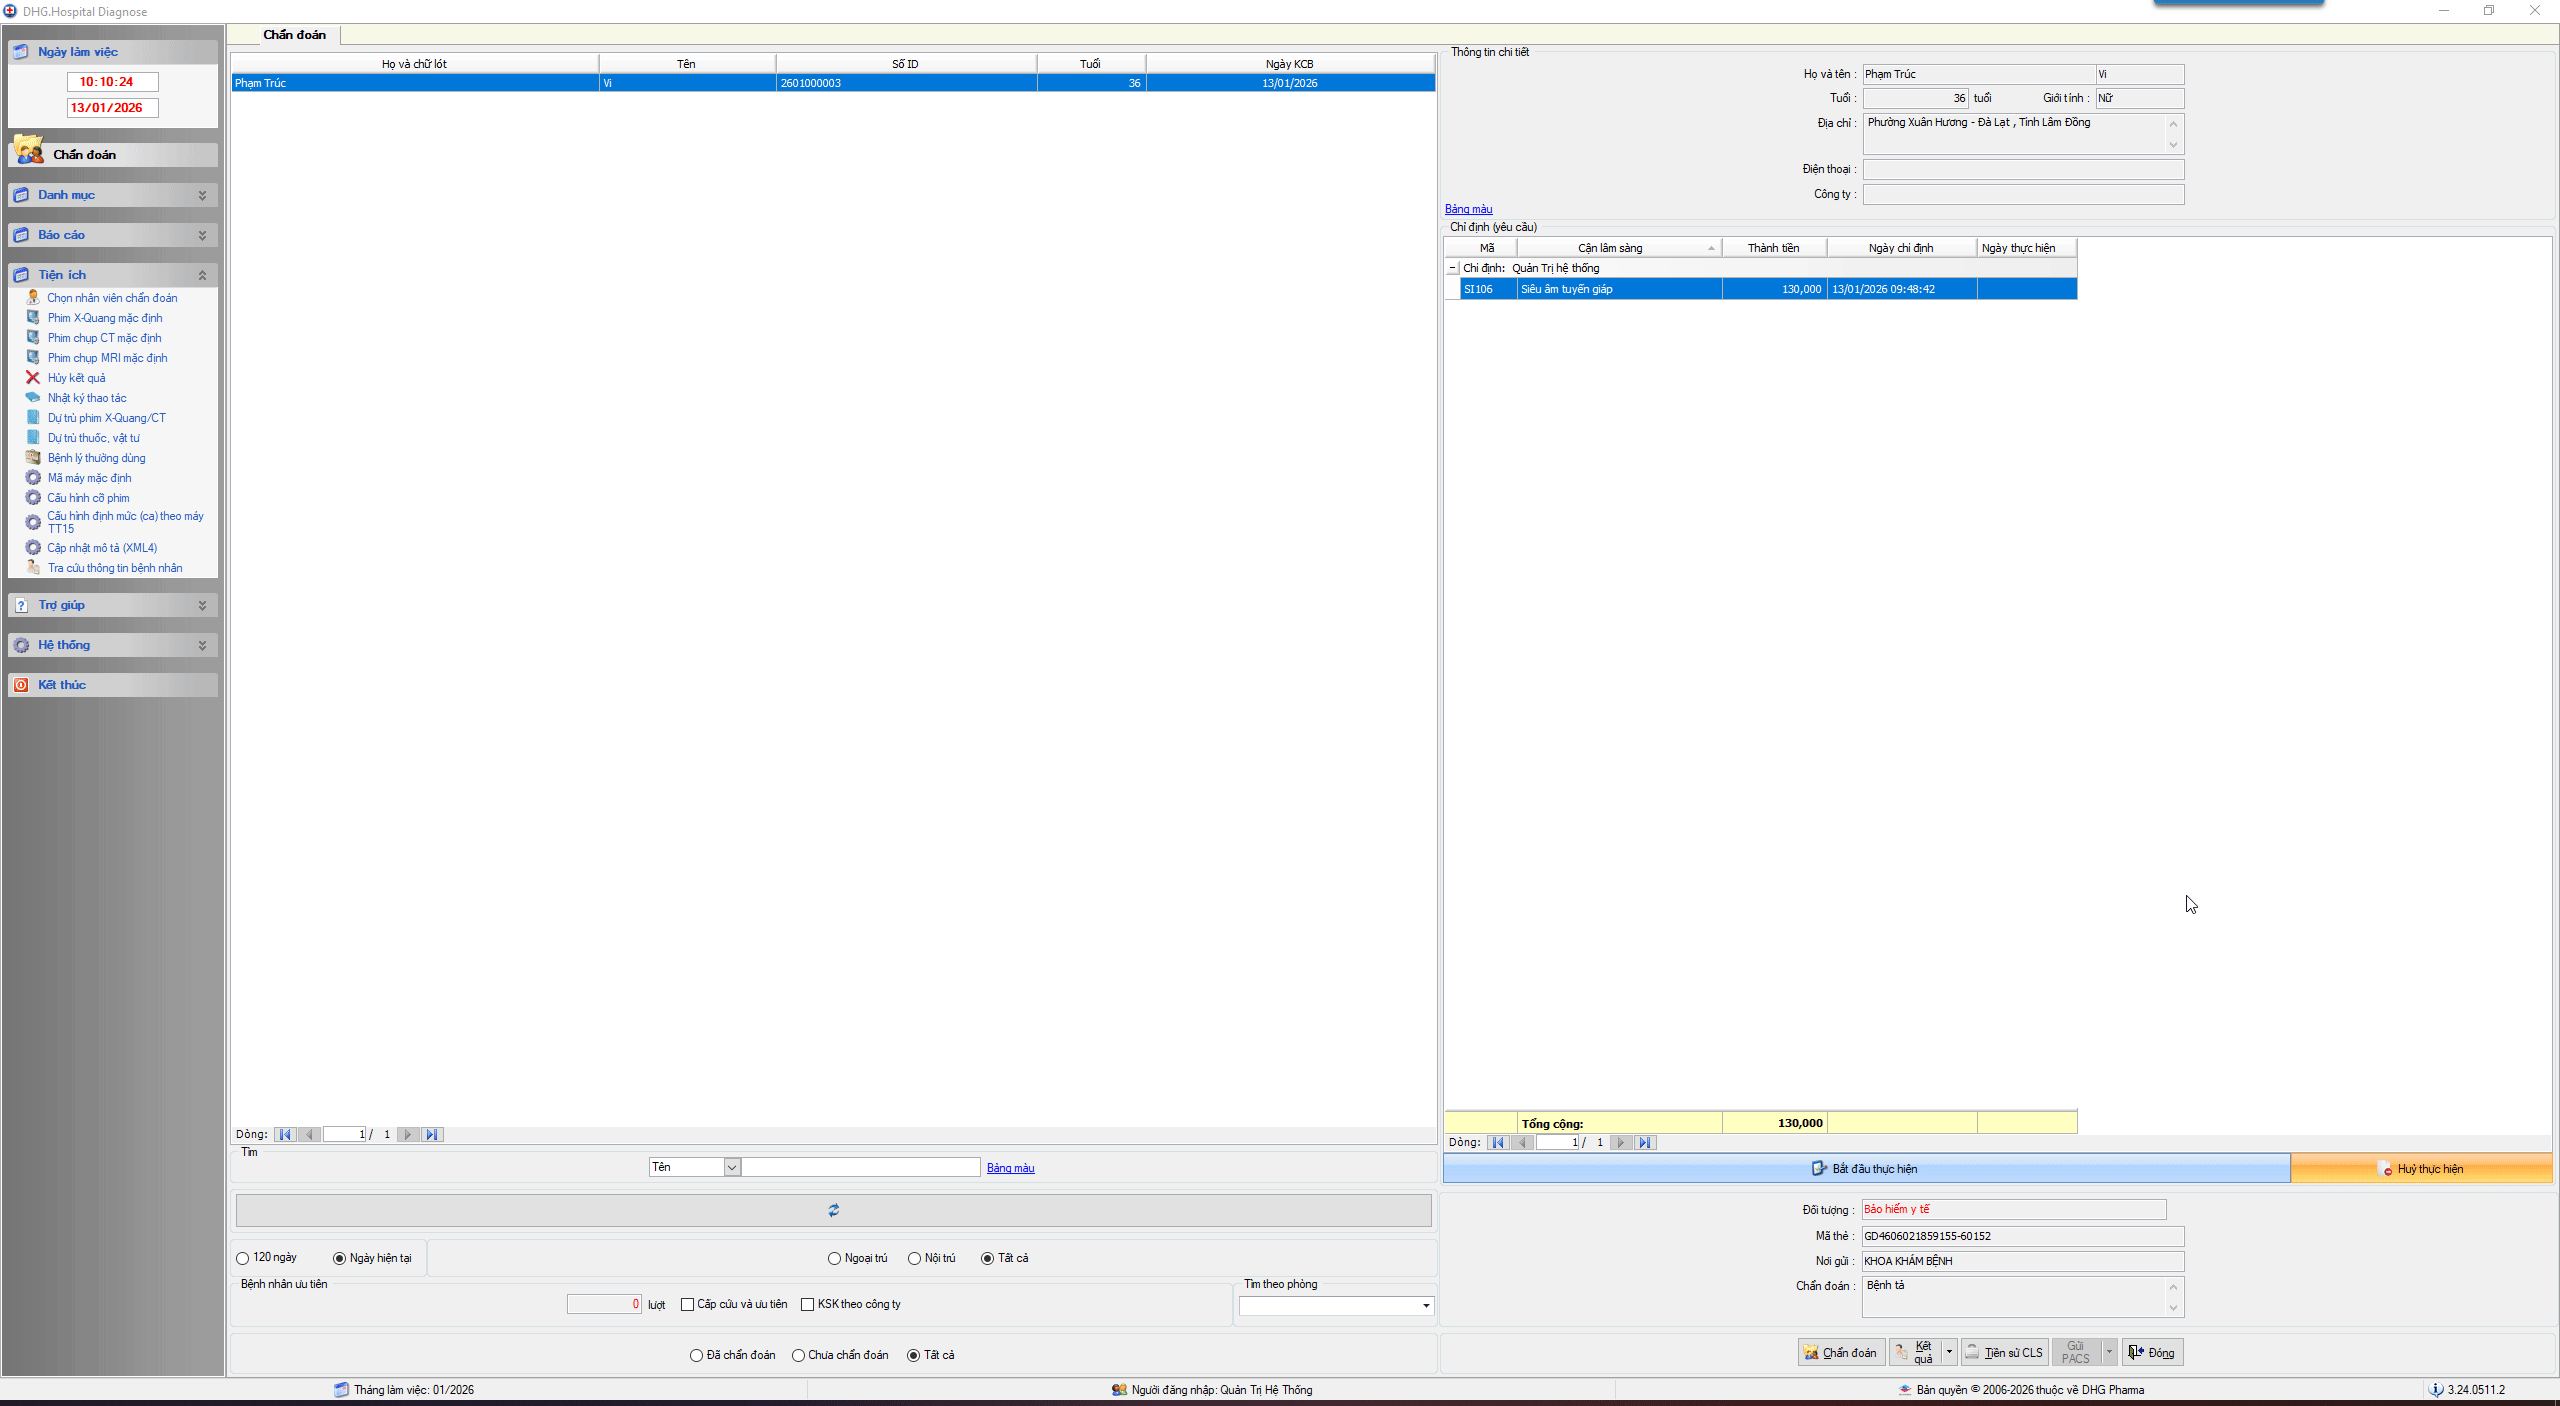Select Chưa chẩn đoán radio option
This screenshot has height=1406, width=2560.
point(798,1355)
